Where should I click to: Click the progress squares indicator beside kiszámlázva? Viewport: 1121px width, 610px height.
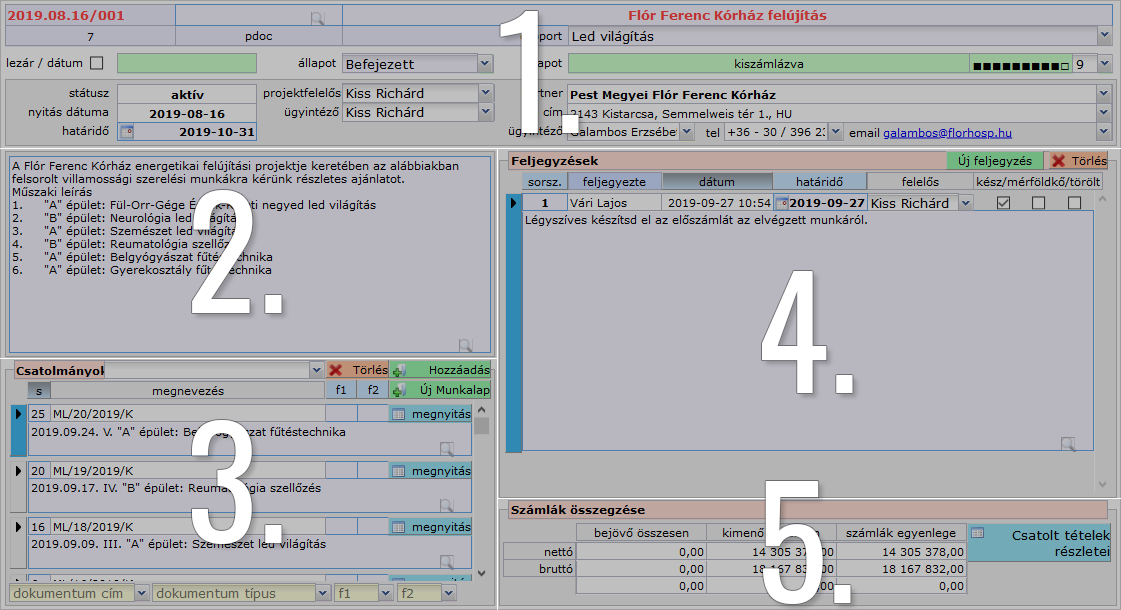pyautogui.click(x=1019, y=64)
